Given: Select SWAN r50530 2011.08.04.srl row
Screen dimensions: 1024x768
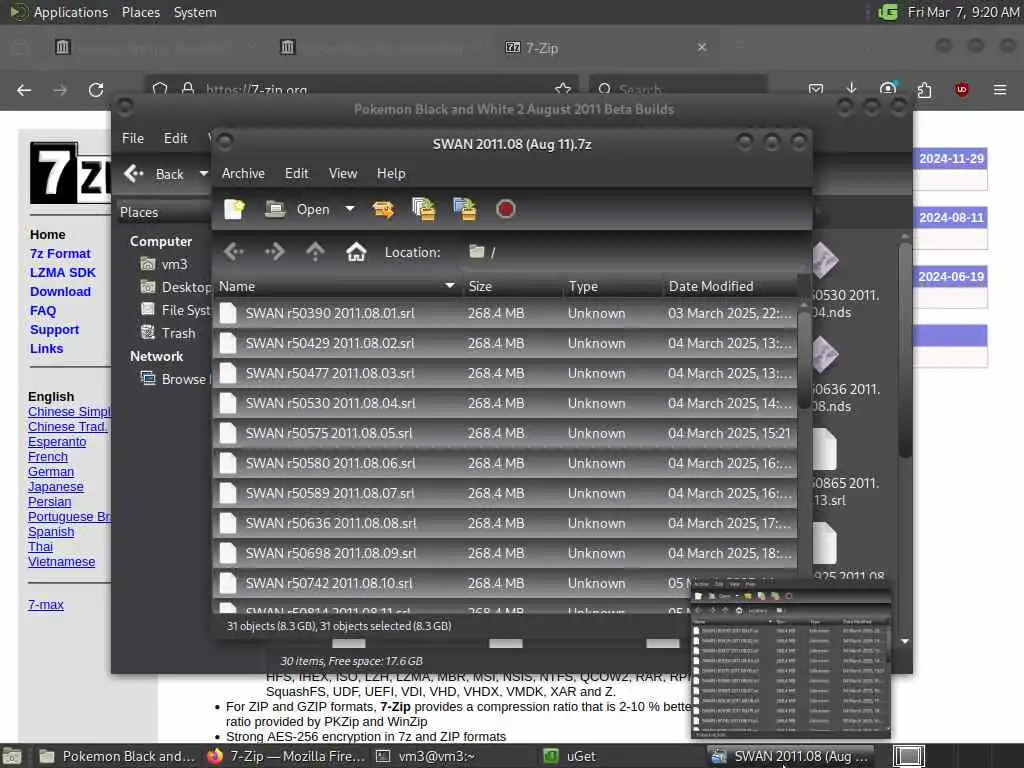Looking at the screenshot, I should pos(505,404).
